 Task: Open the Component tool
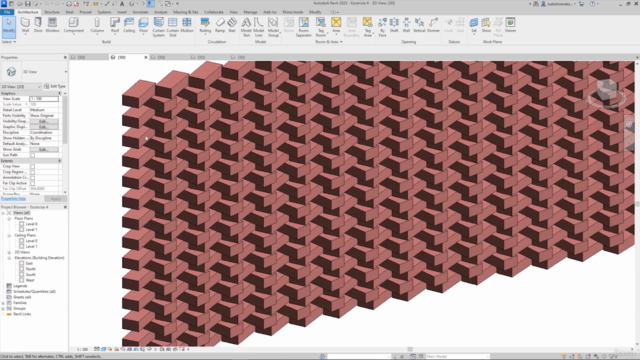coord(73,25)
